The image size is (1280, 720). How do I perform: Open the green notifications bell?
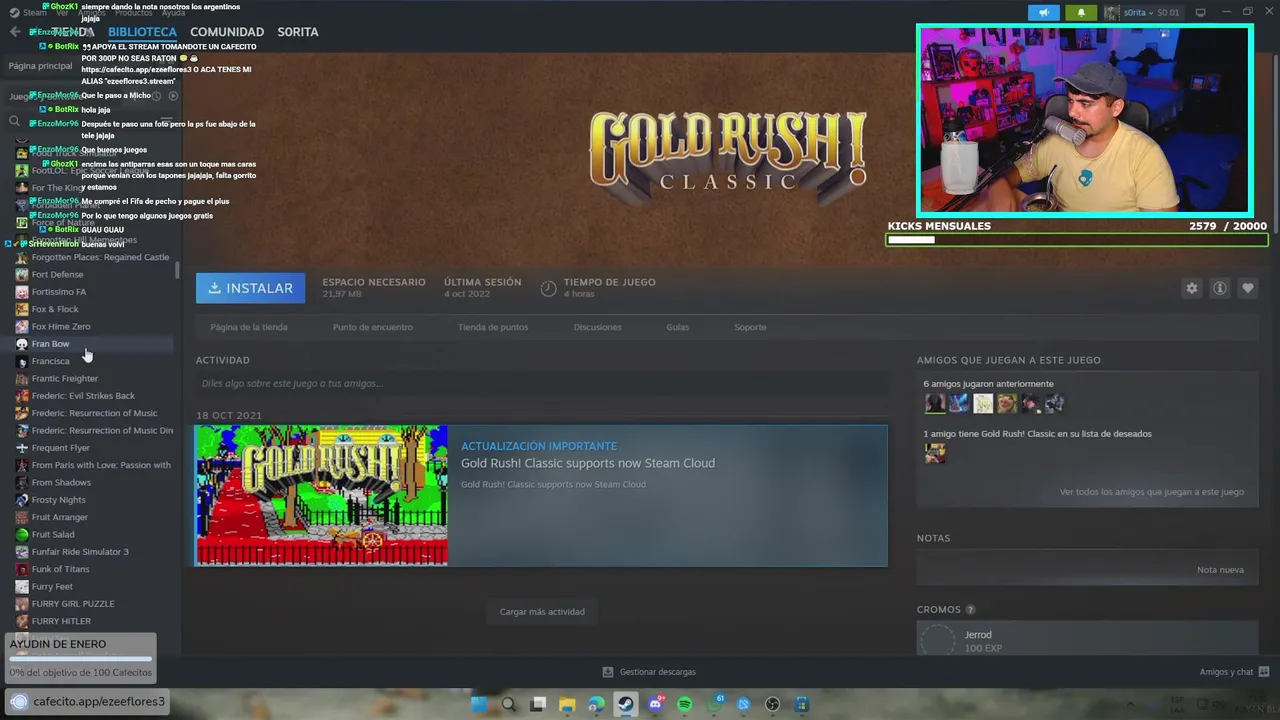click(x=1080, y=13)
